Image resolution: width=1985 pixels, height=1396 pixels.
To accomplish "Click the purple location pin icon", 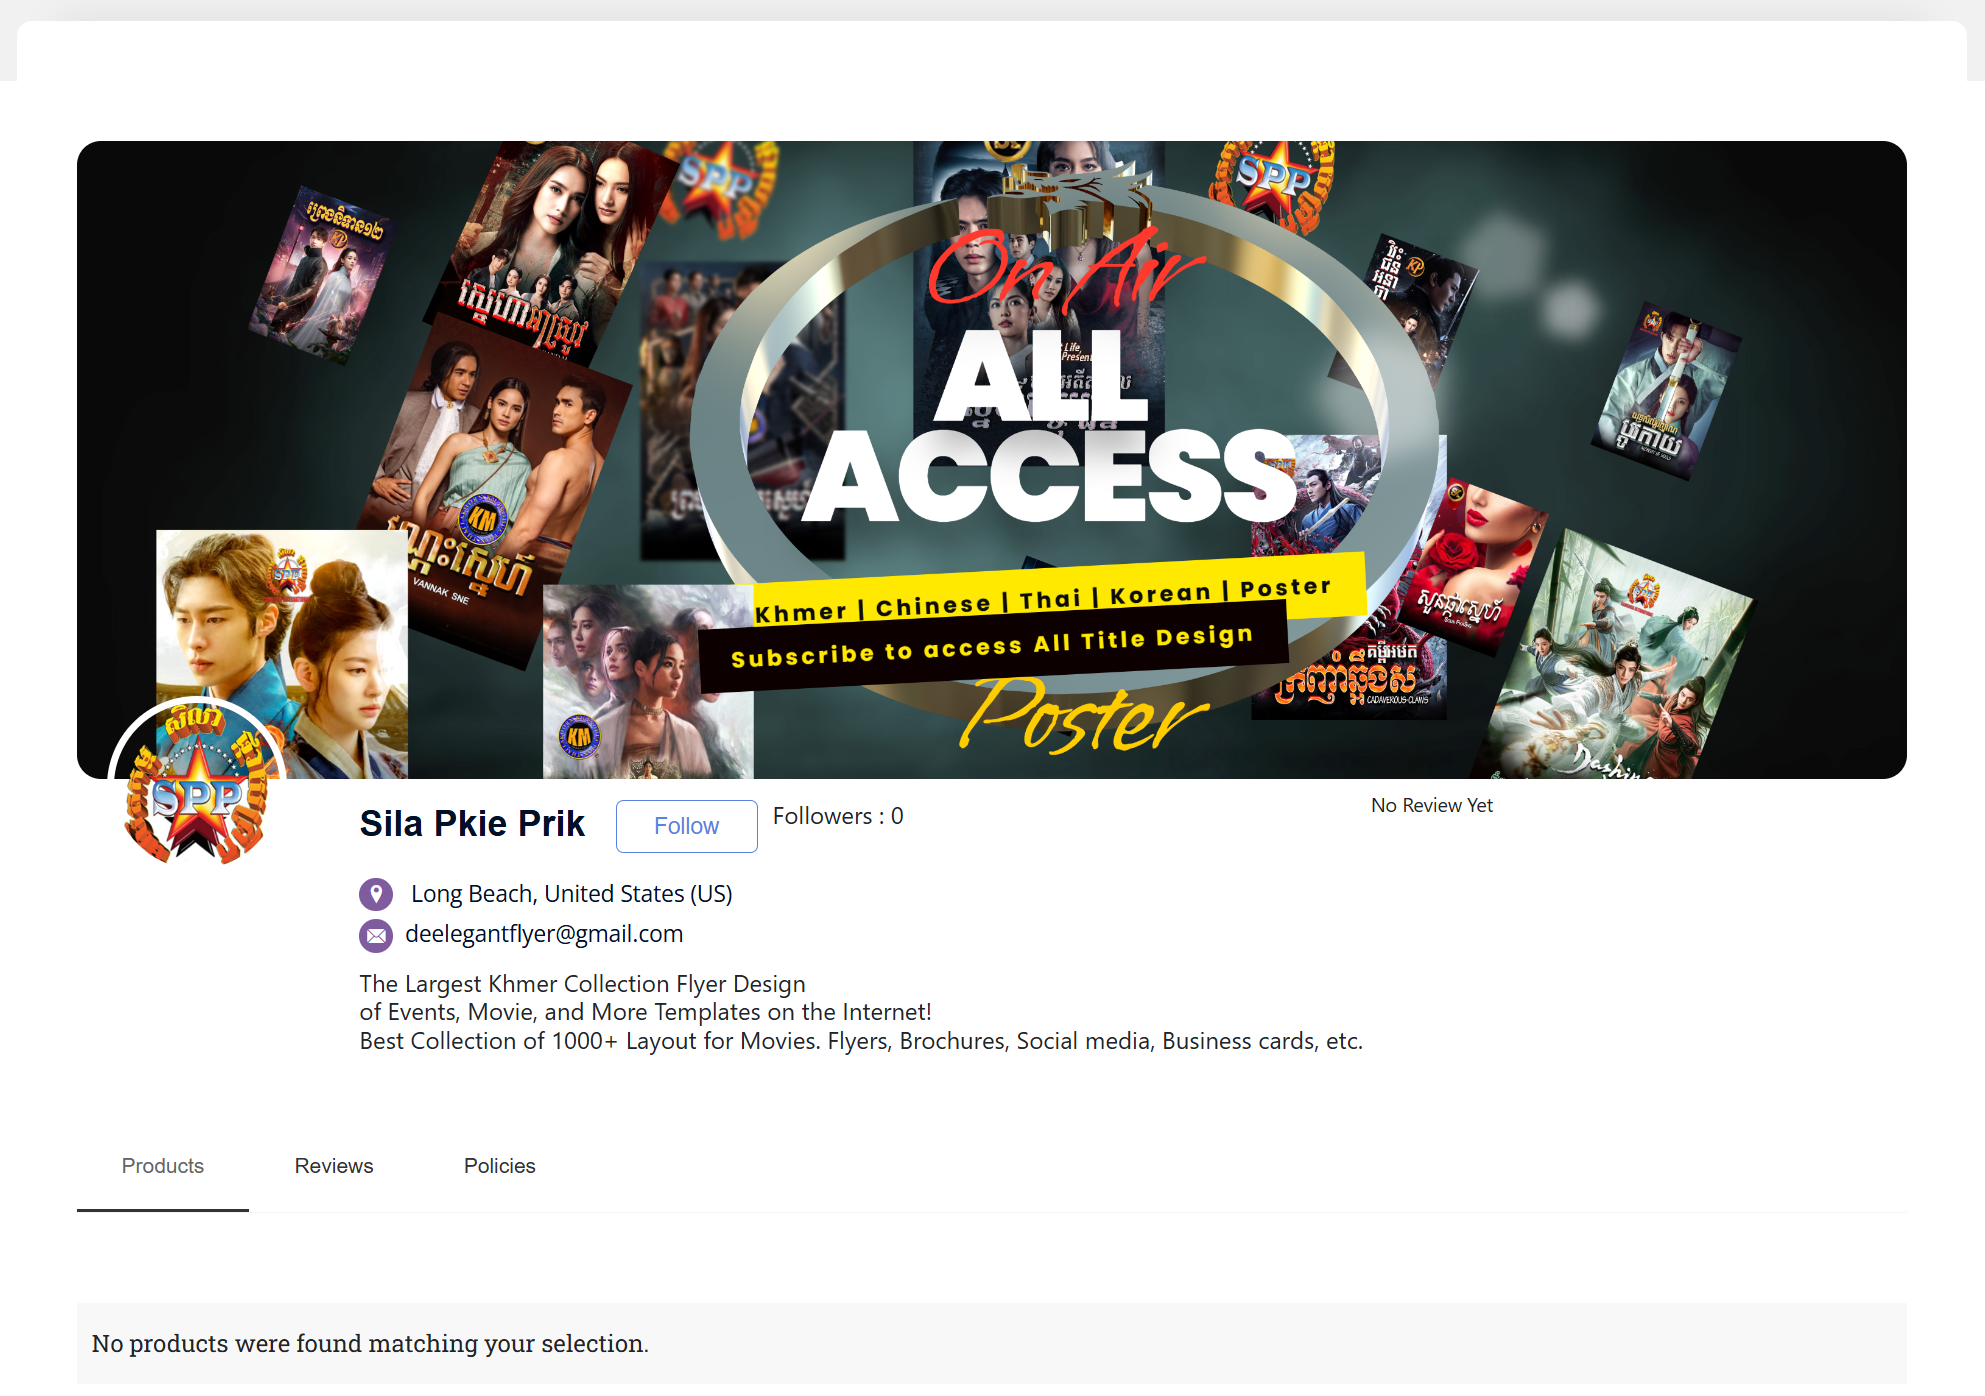I will [375, 893].
